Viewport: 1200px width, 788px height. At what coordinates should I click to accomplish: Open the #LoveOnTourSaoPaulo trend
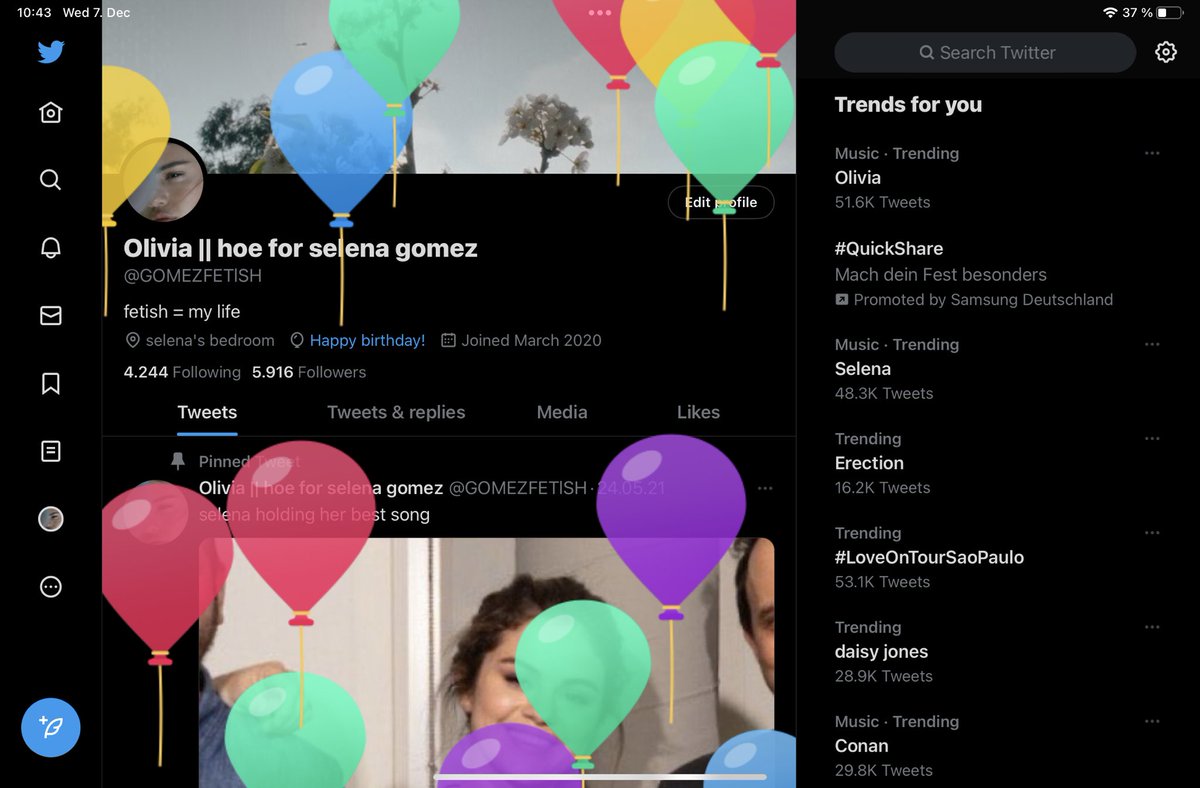[x=929, y=557]
